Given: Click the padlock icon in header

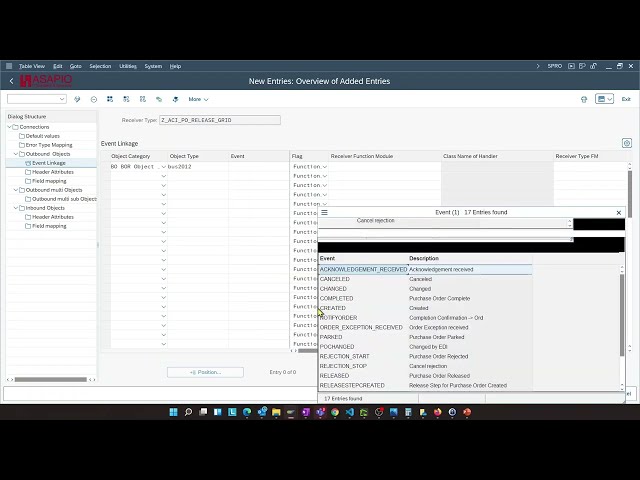Looking at the screenshot, I should pyautogui.click(x=593, y=66).
